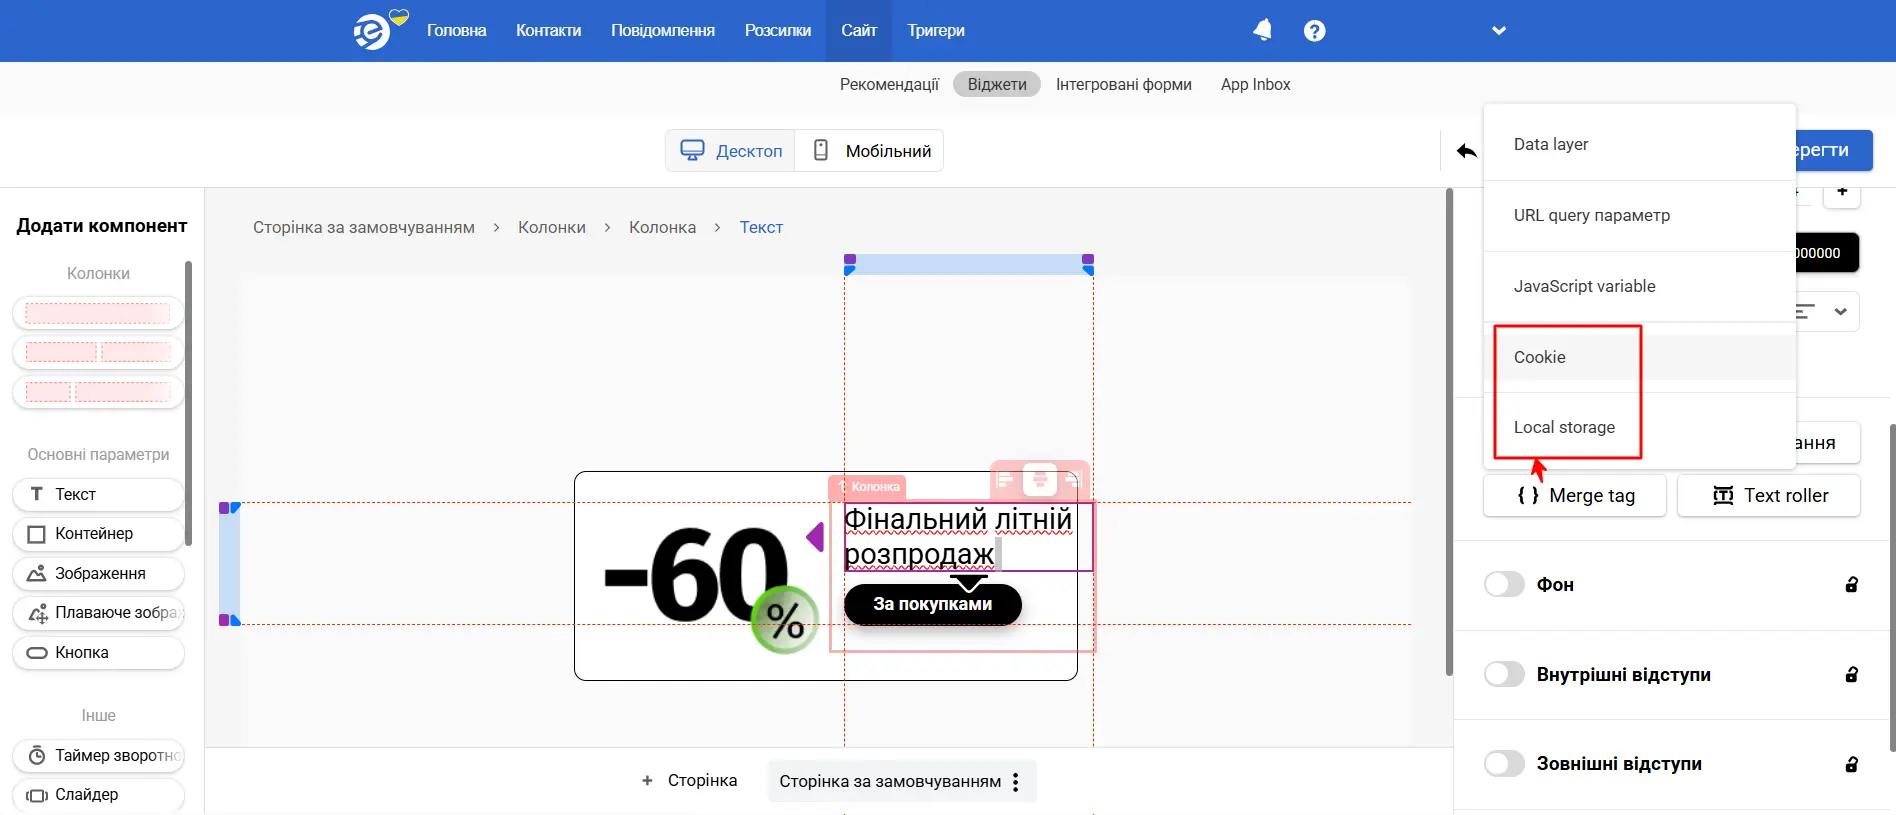Screen dimensions: 1896x815
Task: Click the Text roller button
Action: tap(1768, 496)
